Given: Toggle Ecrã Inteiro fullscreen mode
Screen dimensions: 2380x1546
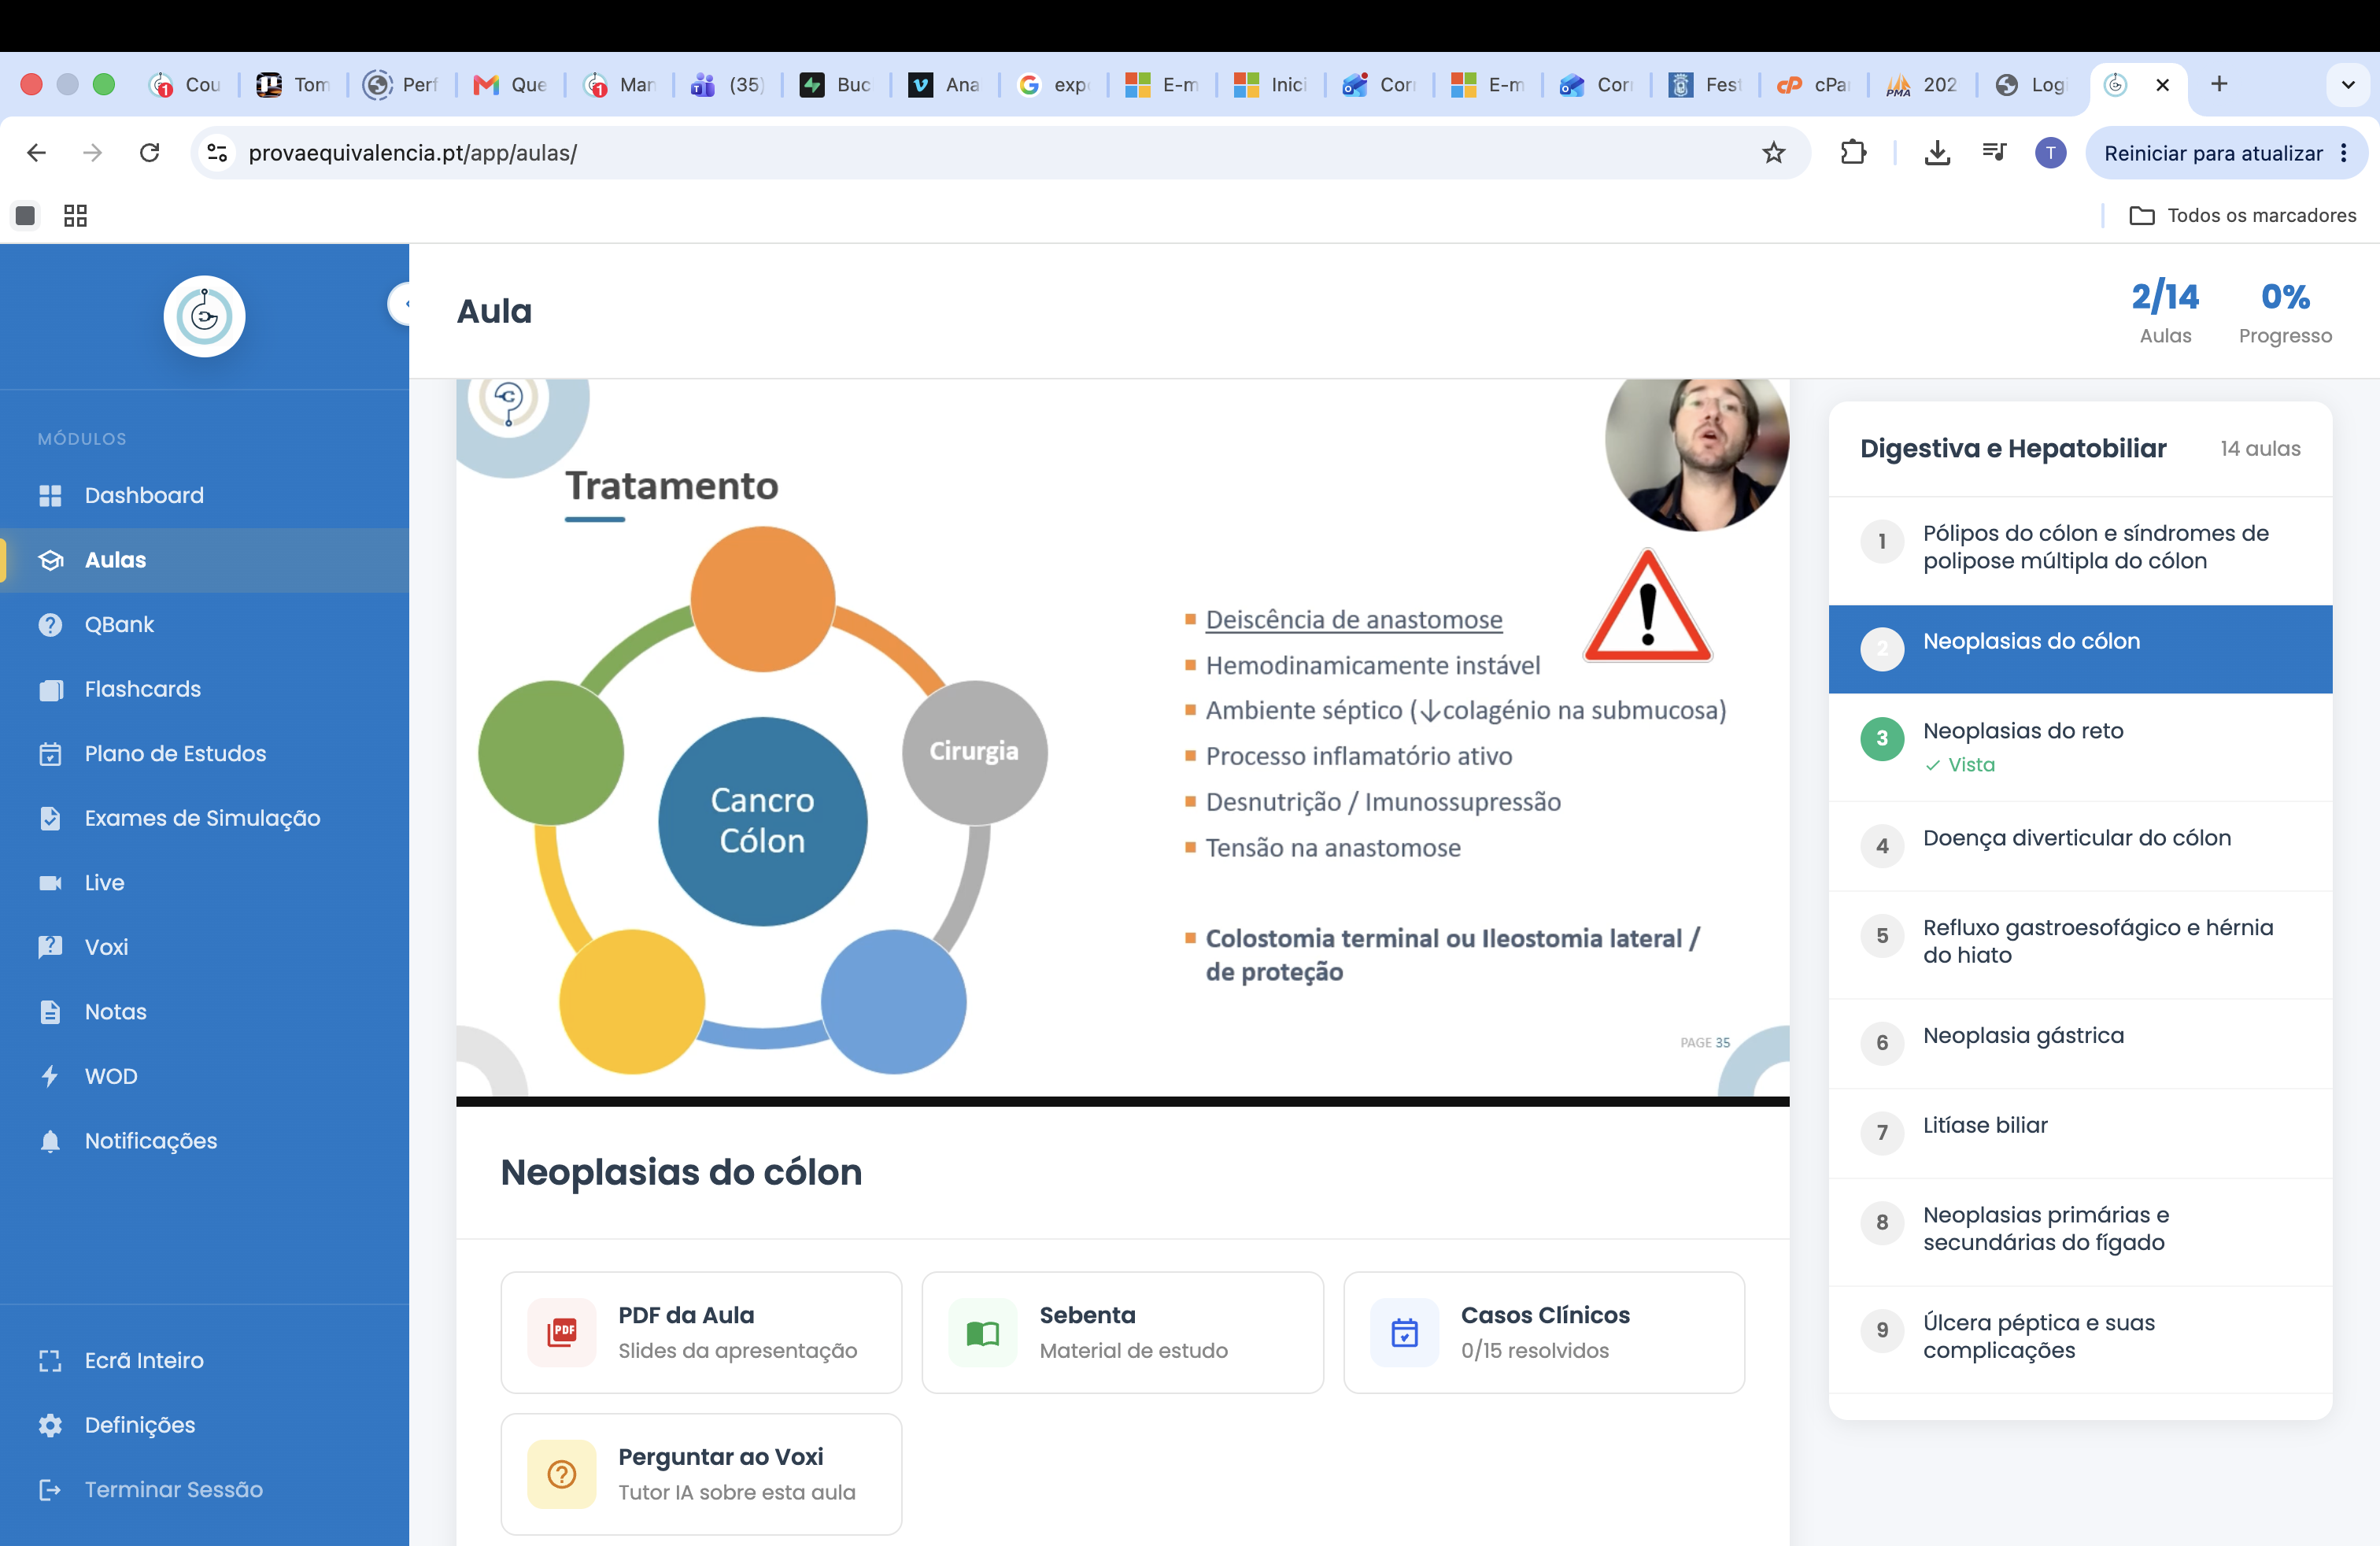Looking at the screenshot, I should point(204,1360).
